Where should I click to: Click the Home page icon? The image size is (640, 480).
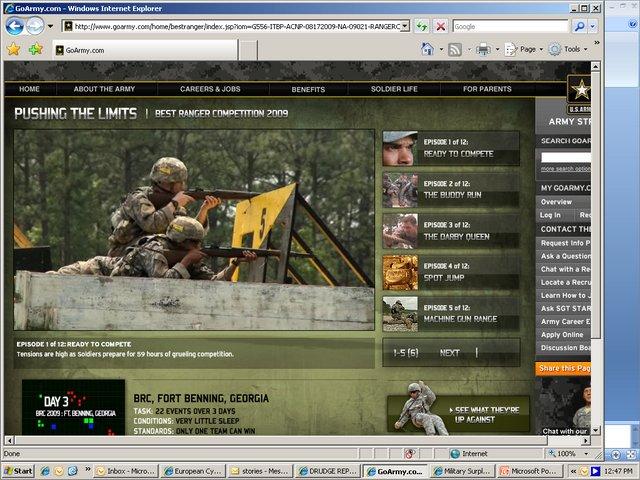point(427,49)
